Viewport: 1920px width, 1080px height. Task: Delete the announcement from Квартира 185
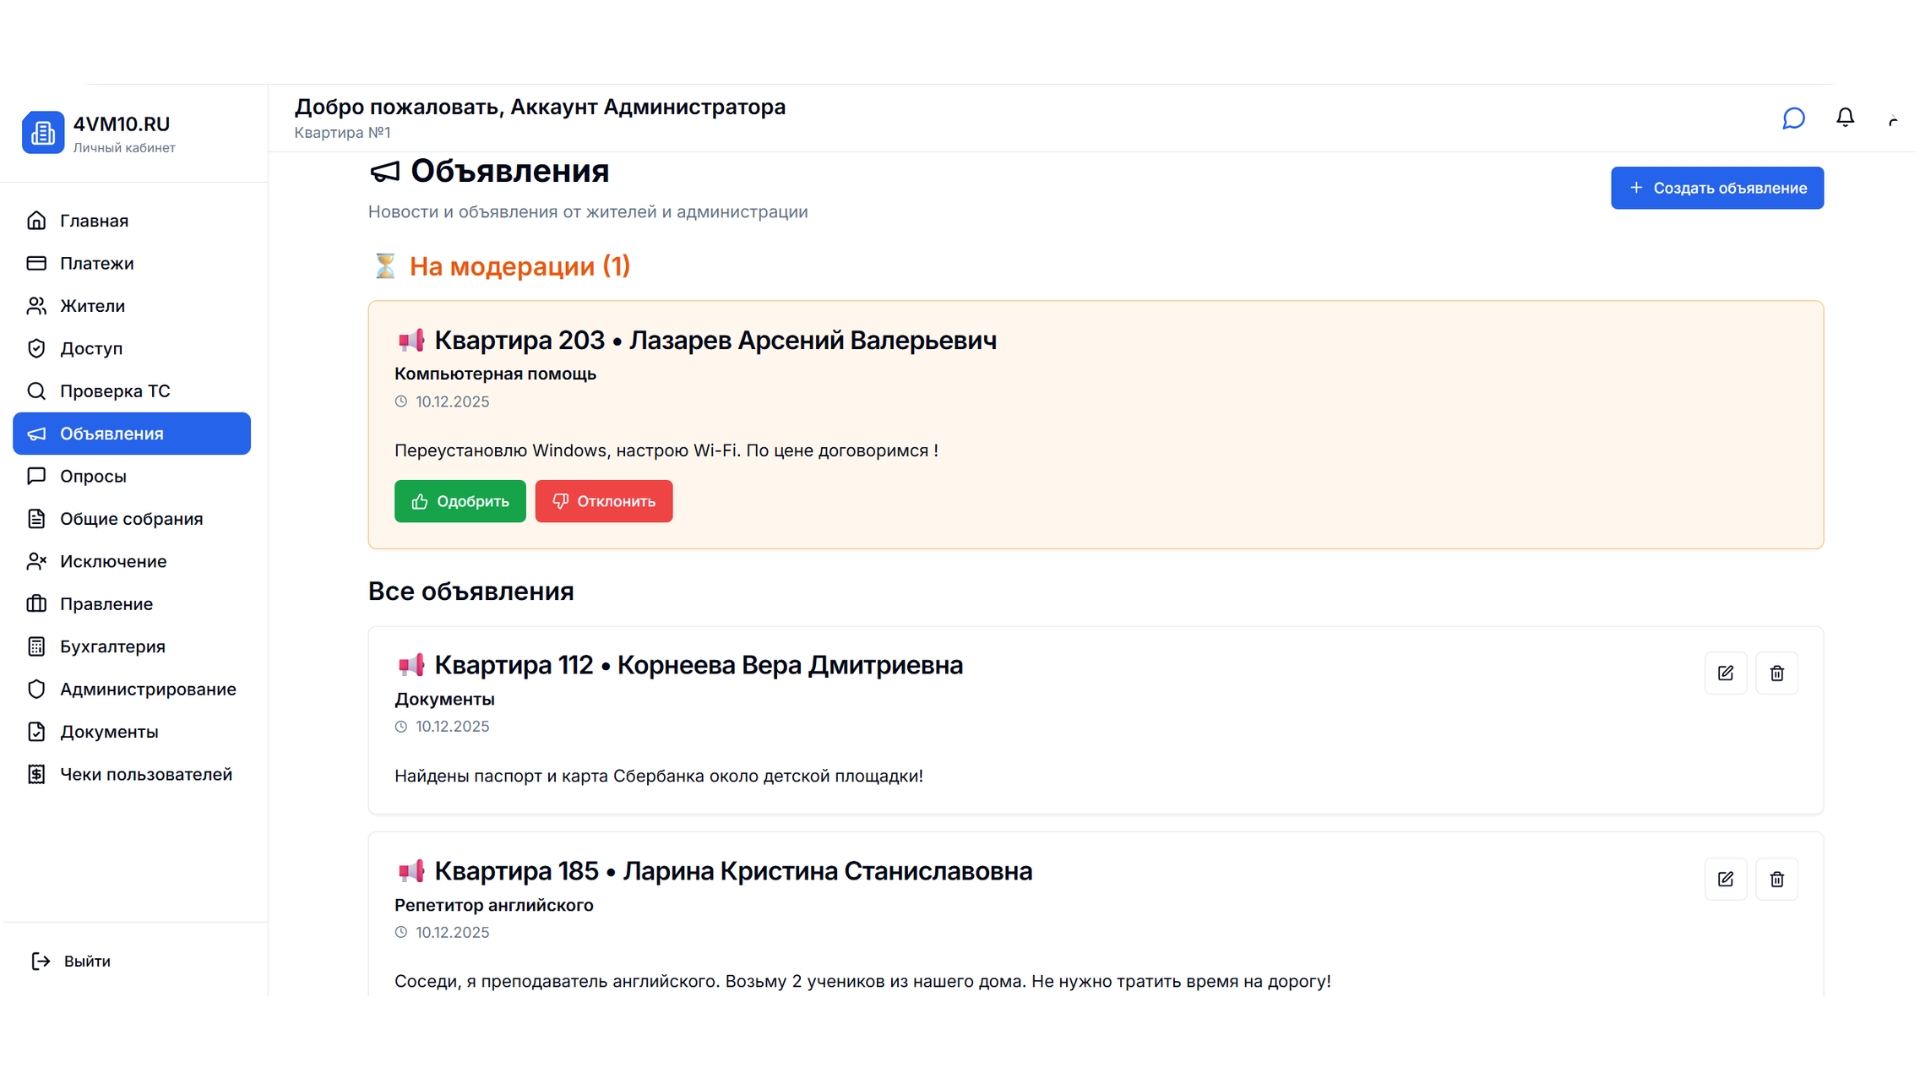pyautogui.click(x=1777, y=879)
